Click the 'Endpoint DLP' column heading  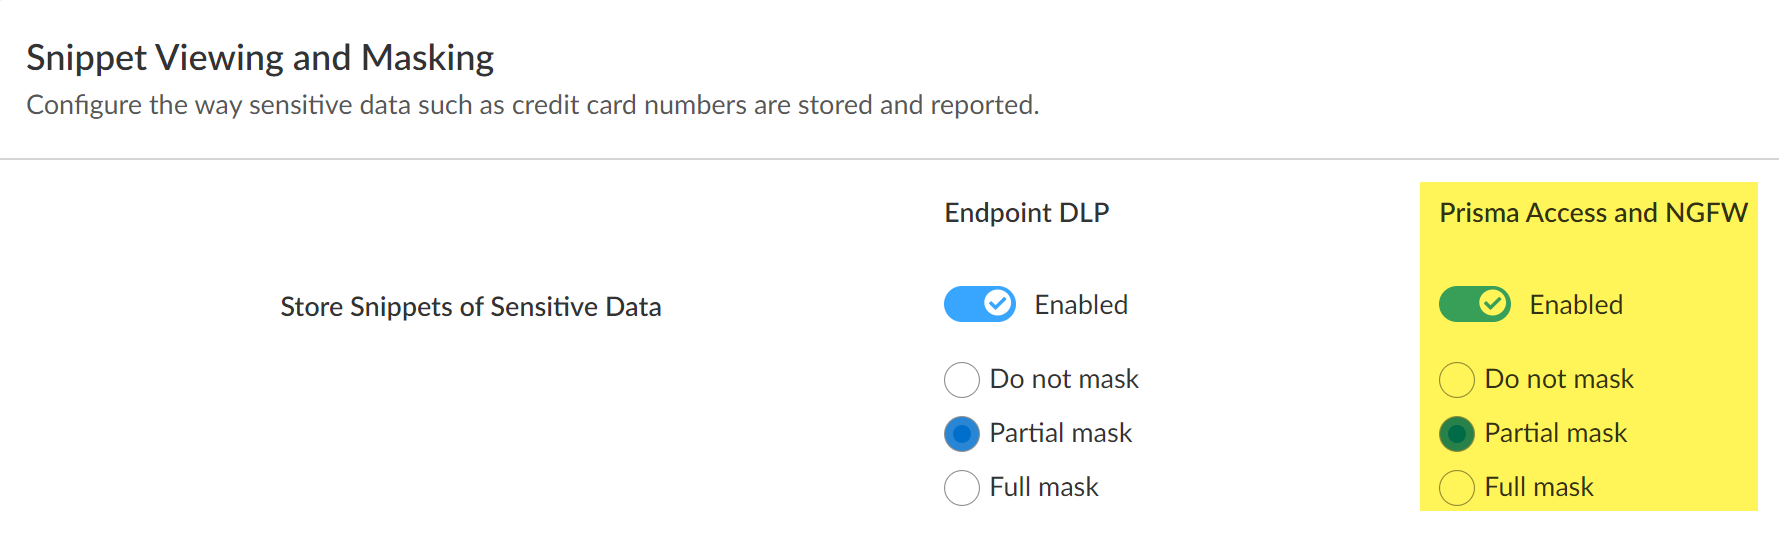pos(1026,213)
